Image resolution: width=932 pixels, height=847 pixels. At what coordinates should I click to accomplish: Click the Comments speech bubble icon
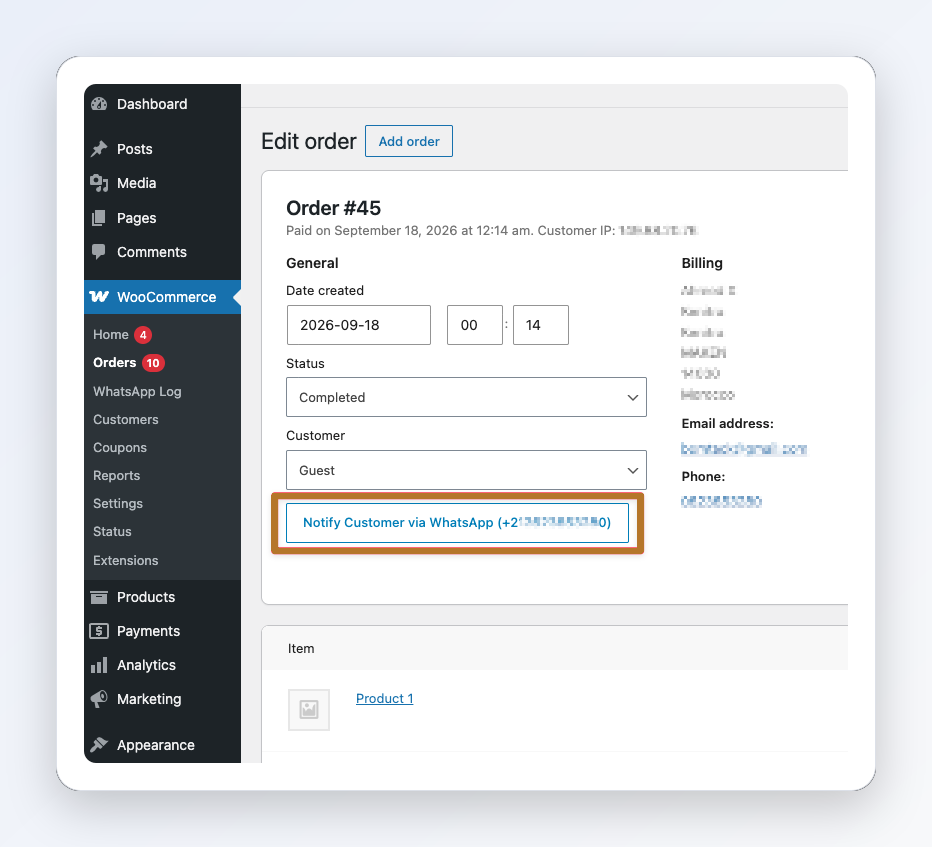coord(99,252)
